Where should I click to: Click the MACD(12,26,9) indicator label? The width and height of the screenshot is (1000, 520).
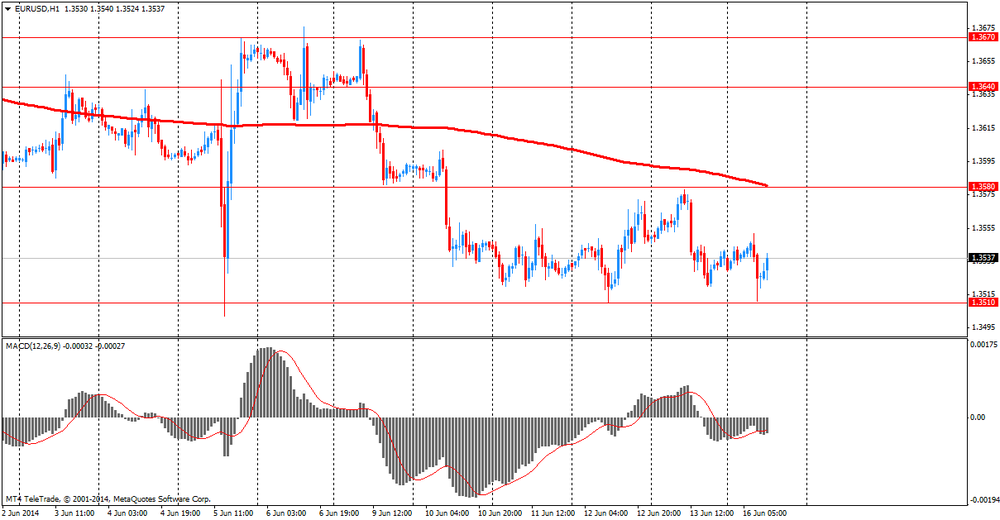[32, 346]
